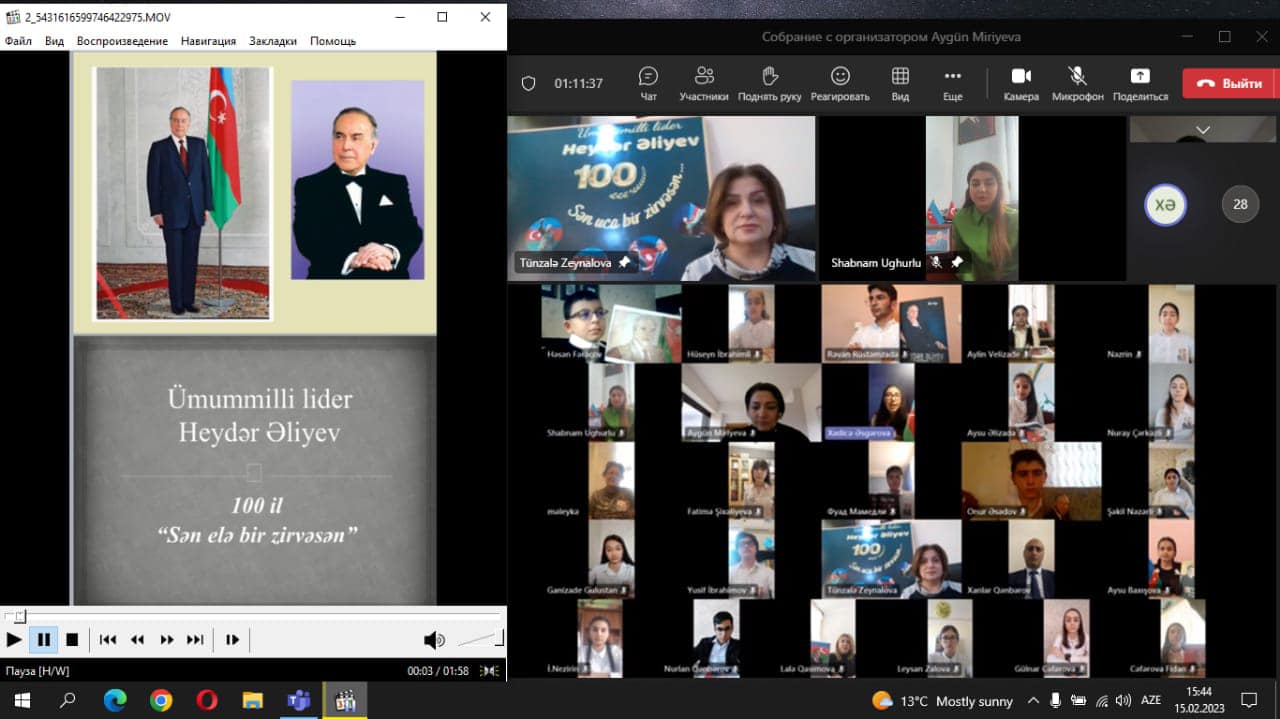1280x719 pixels.
Task: Select Rəvan Rüstəmzadə's video tile
Action: tap(891, 323)
